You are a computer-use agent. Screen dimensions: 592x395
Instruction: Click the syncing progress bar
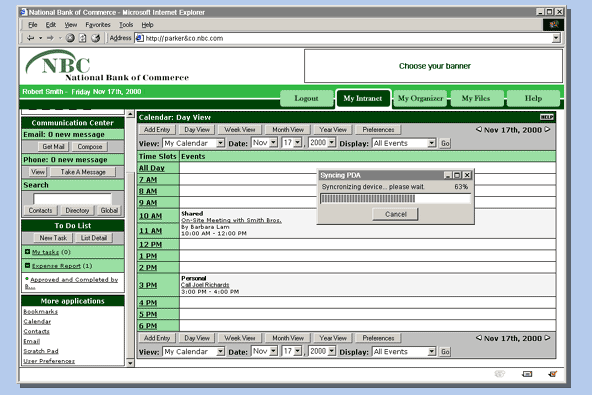coord(395,199)
